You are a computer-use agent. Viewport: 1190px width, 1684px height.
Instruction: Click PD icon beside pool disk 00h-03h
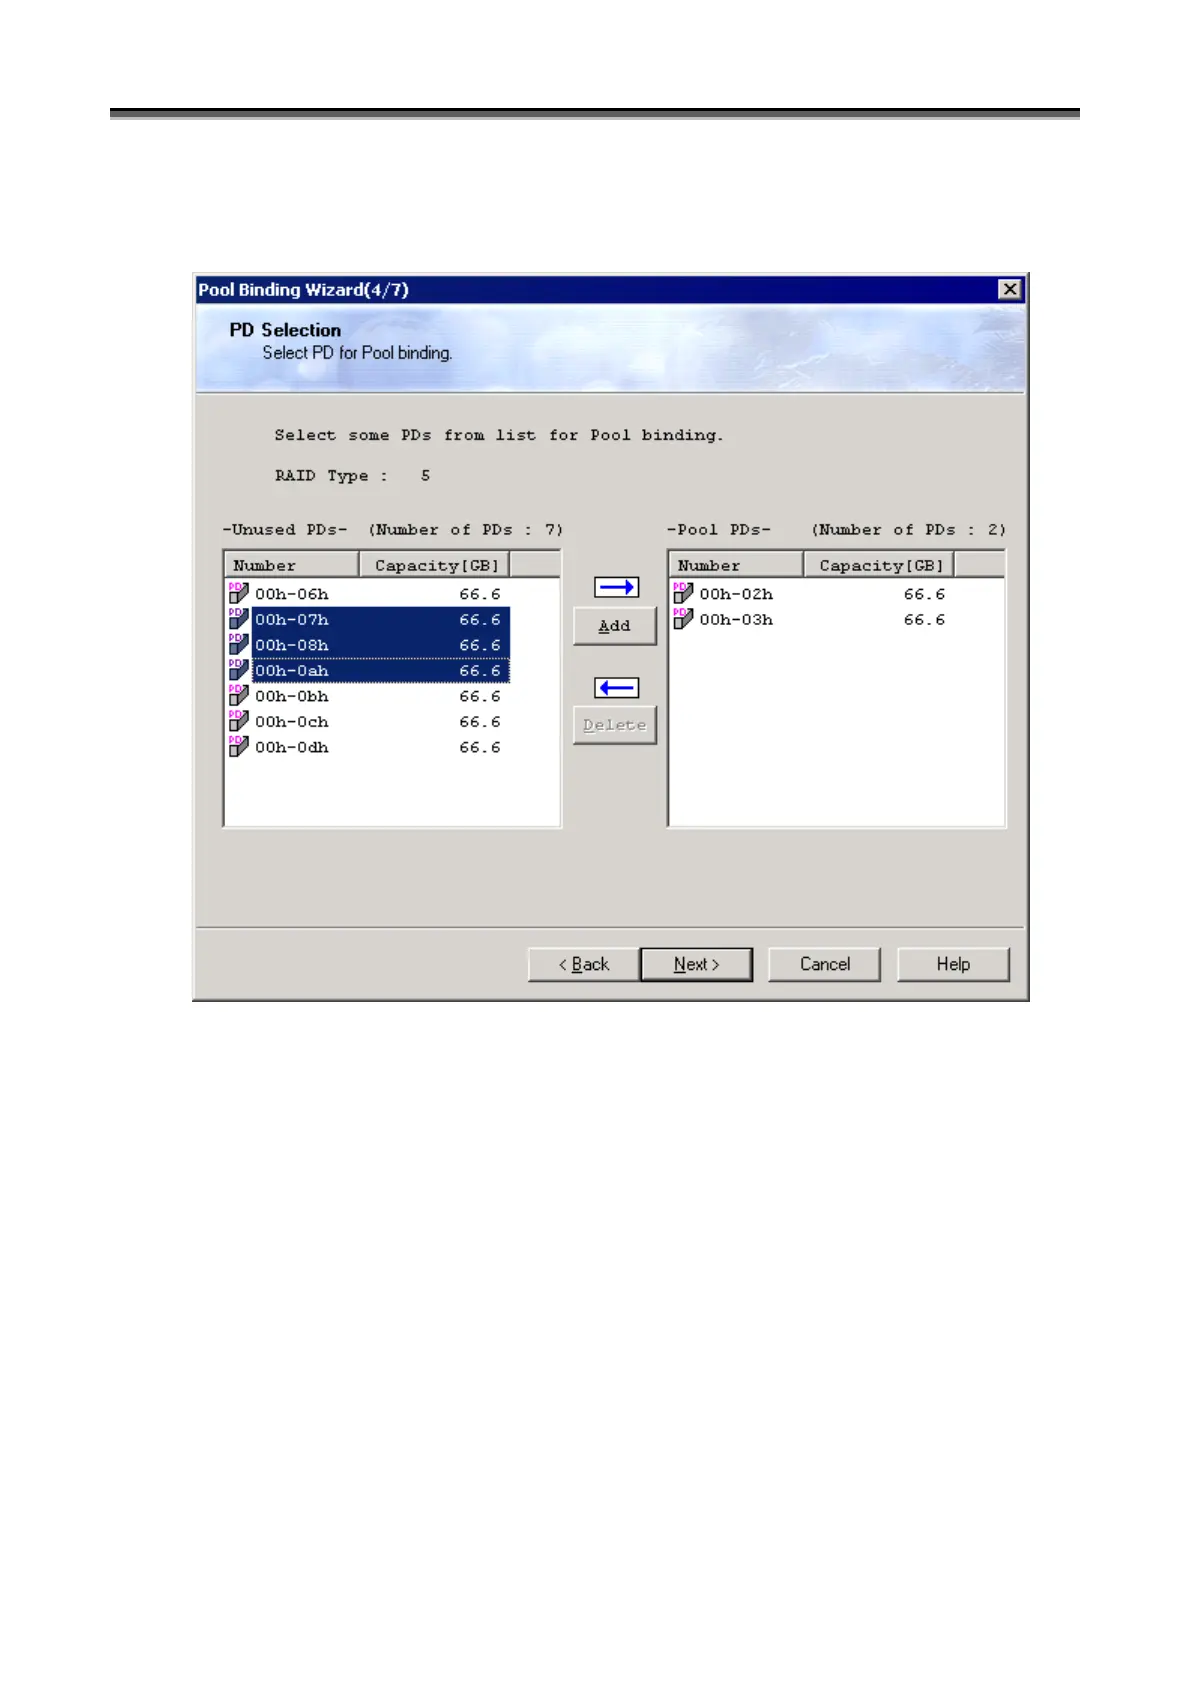(683, 619)
